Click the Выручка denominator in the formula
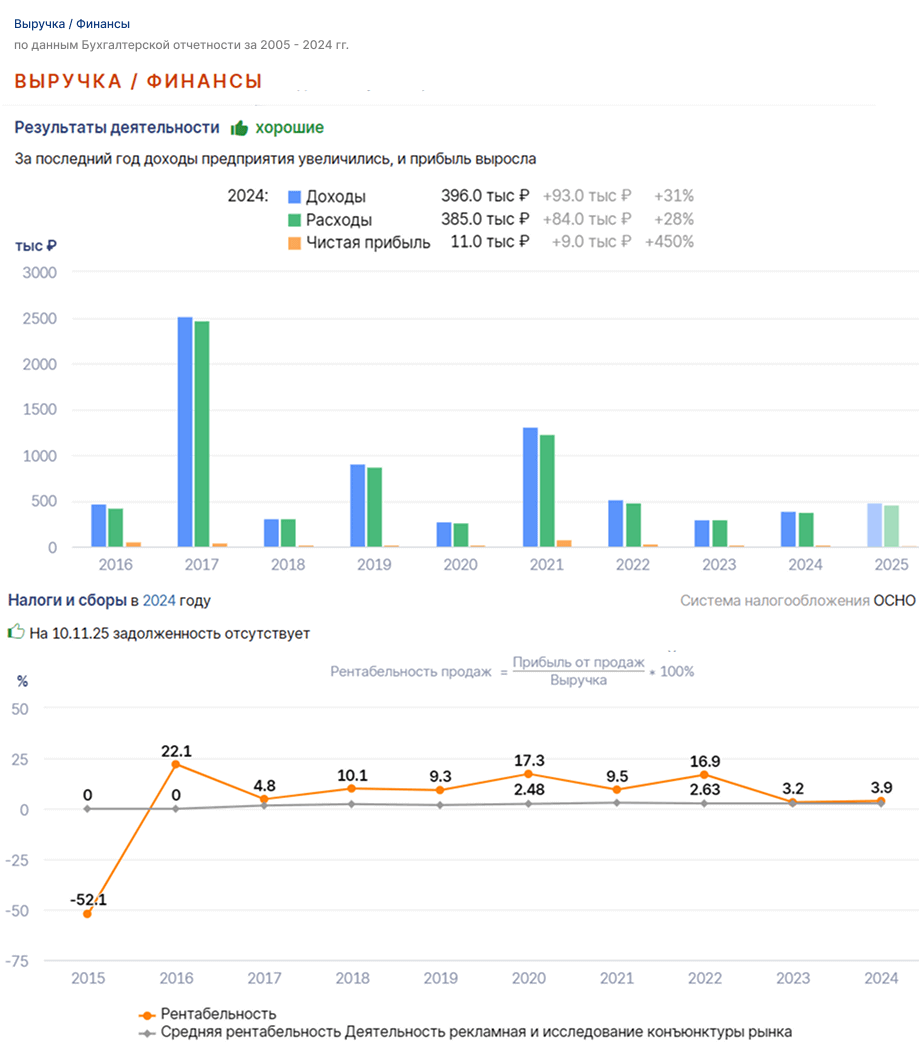Viewport: 919px width, 1048px height. (578, 680)
